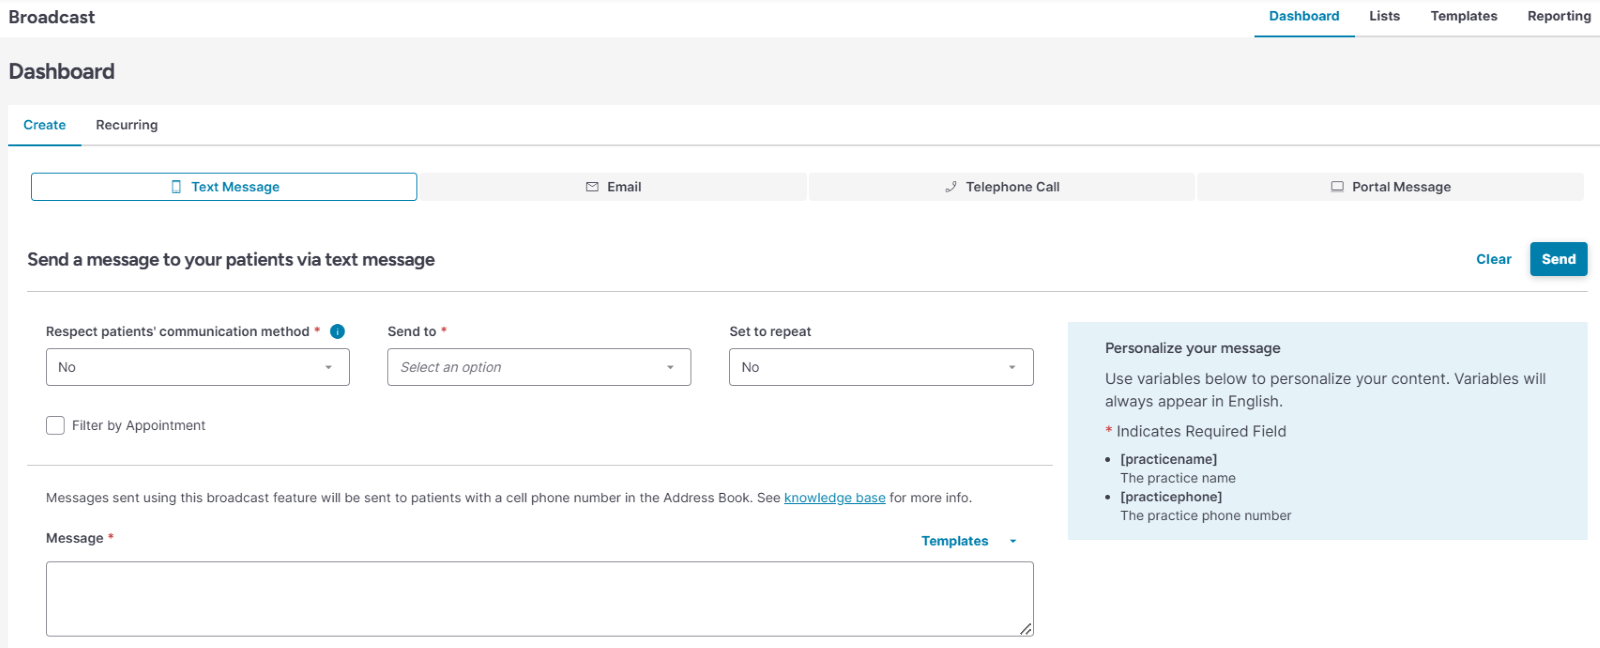Click the envelope icon on Email
This screenshot has width=1600, height=648.
(x=592, y=187)
